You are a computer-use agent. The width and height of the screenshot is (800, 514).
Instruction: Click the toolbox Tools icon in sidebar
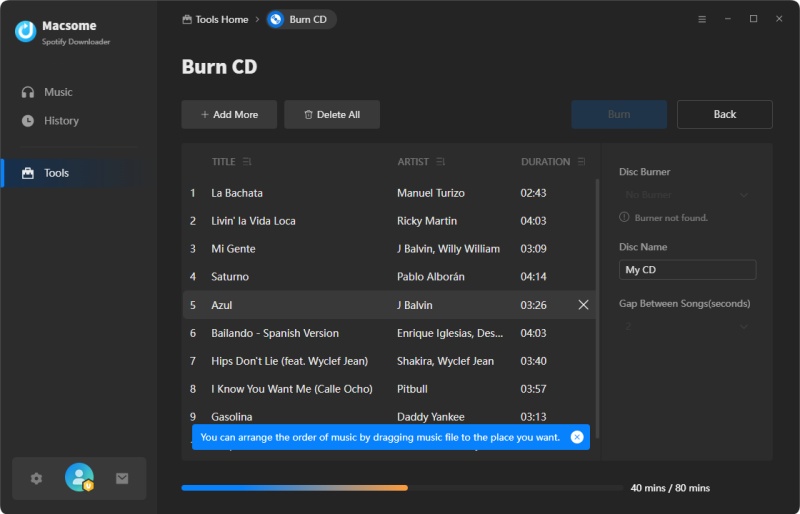click(x=28, y=173)
